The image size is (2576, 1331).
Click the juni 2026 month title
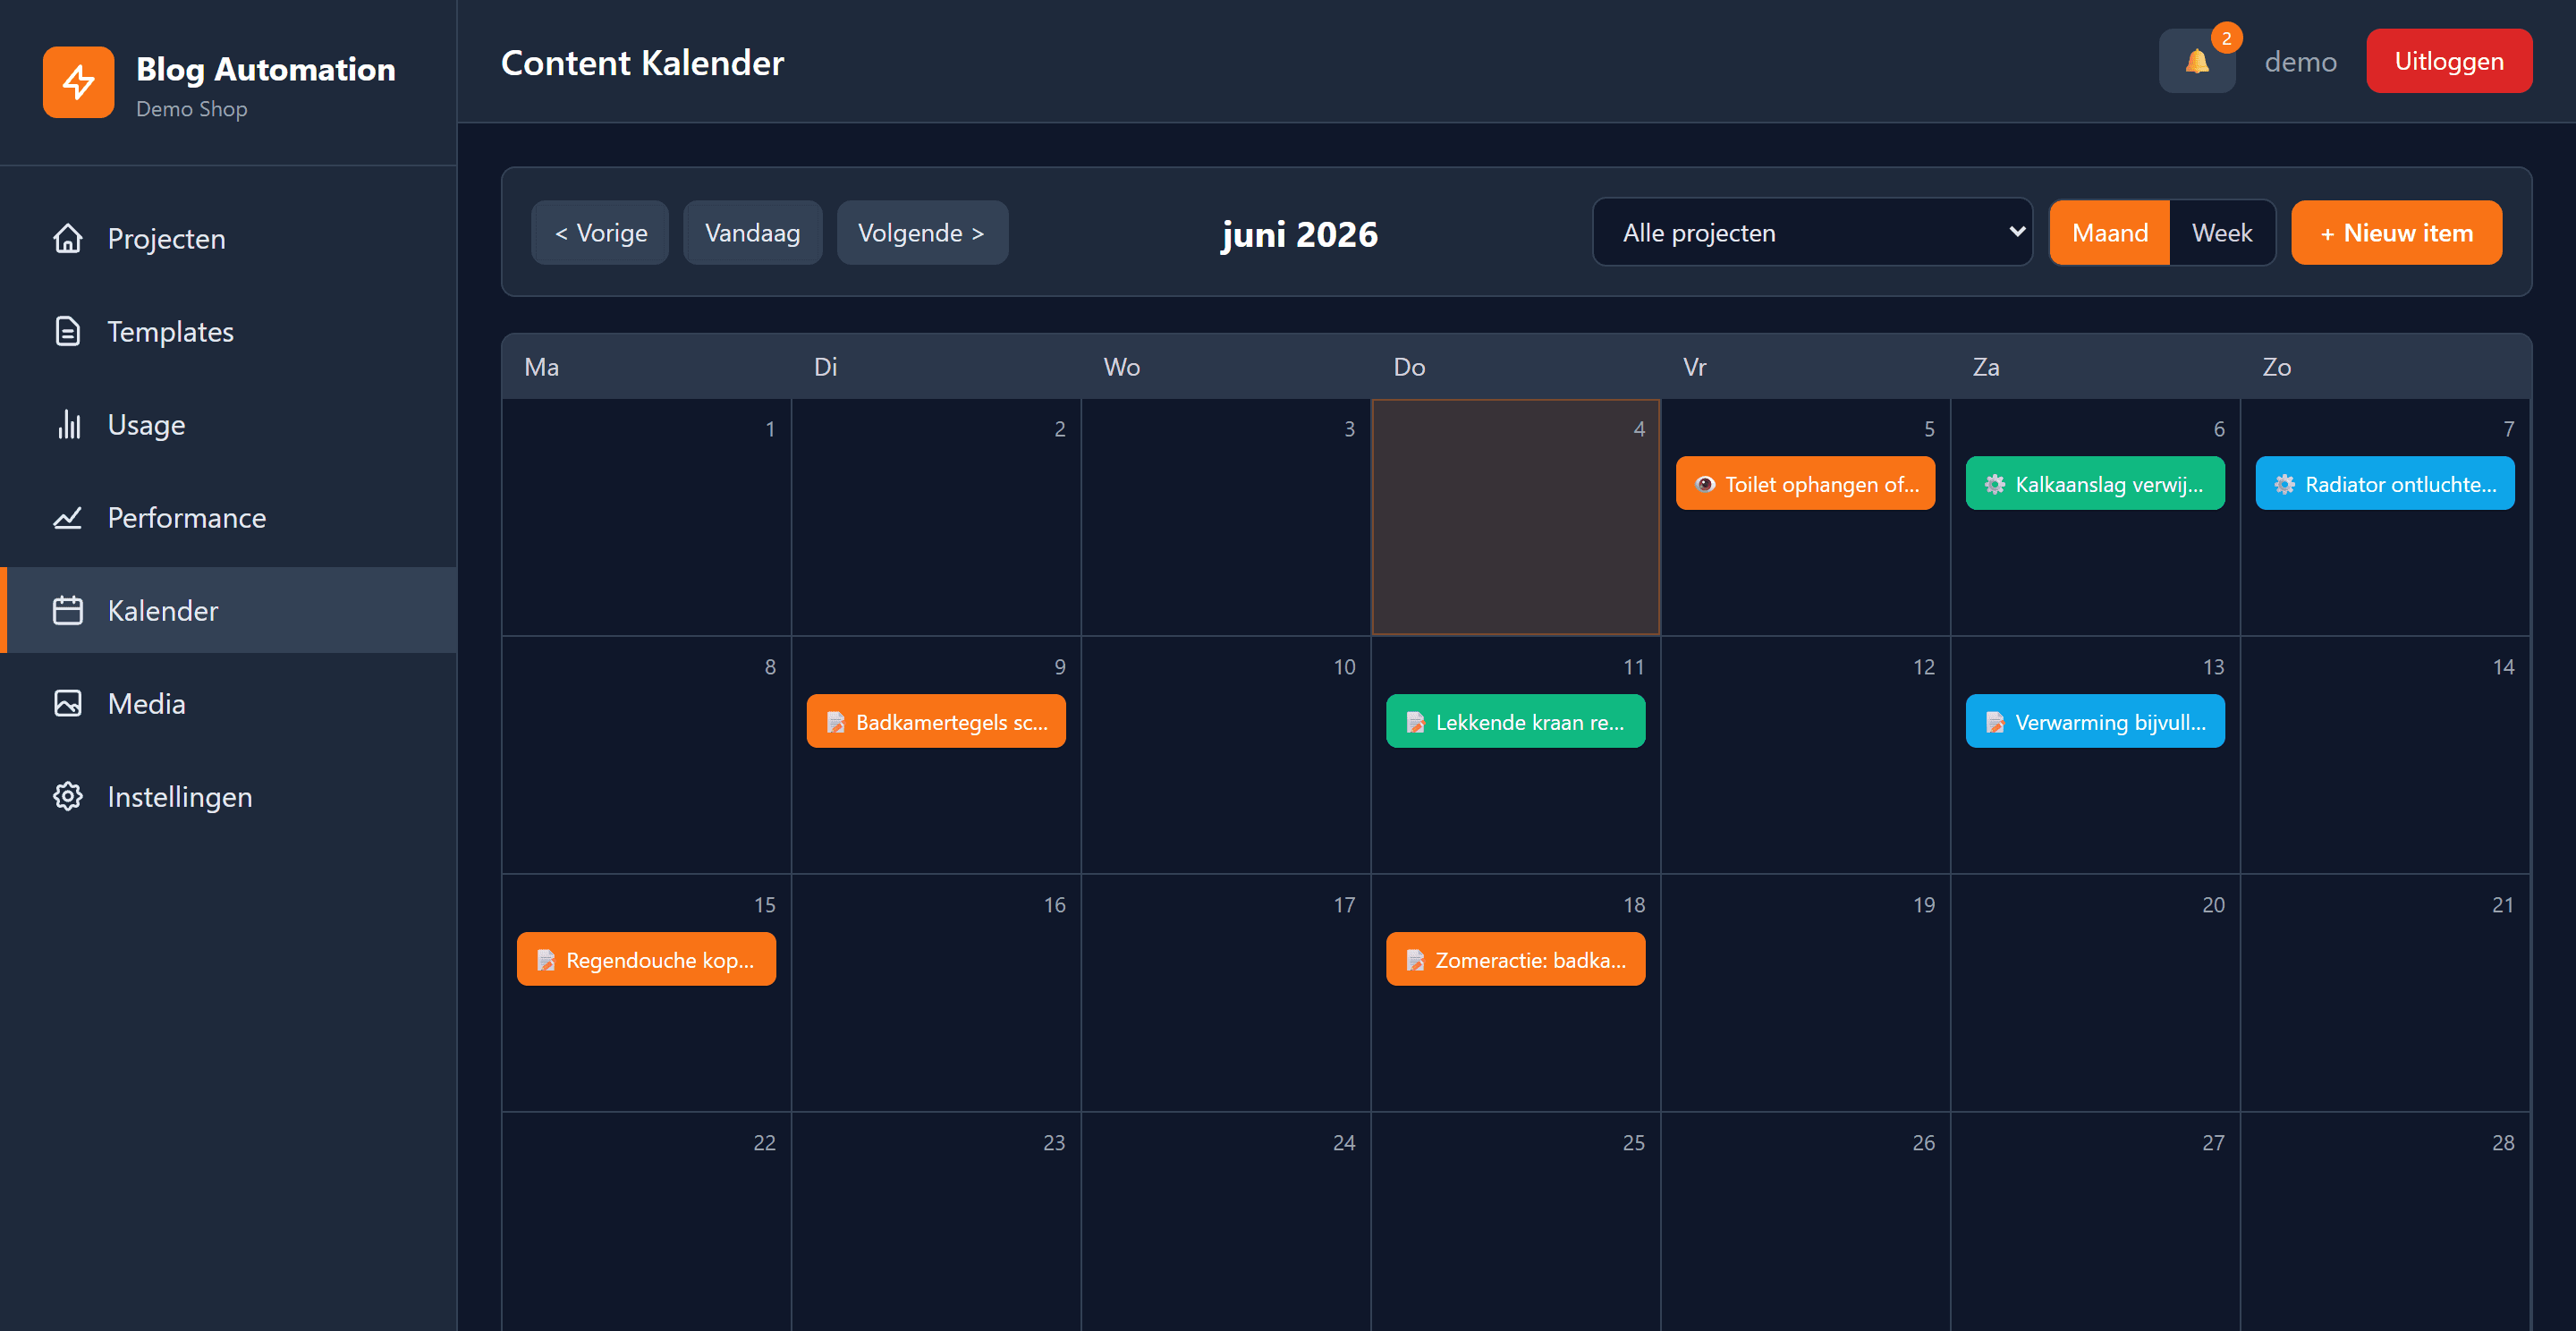coord(1299,234)
